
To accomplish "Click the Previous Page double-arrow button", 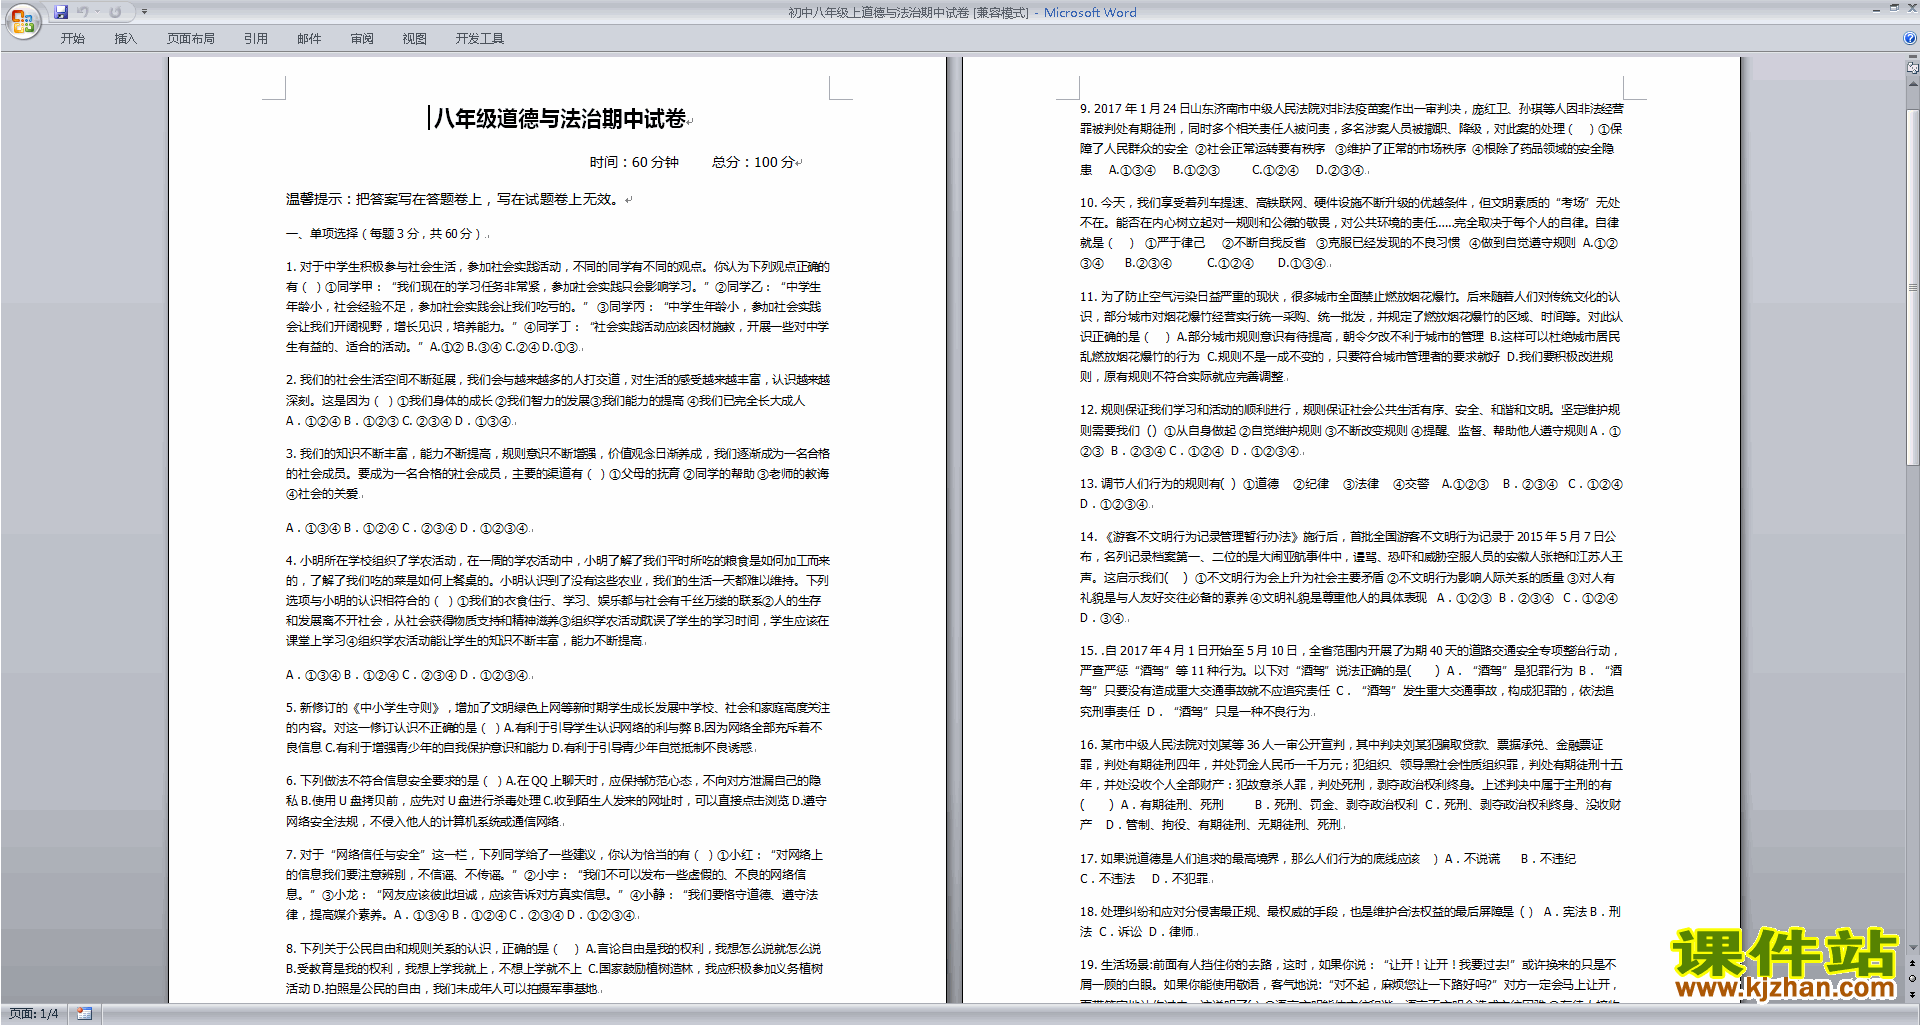I will 1913,963.
